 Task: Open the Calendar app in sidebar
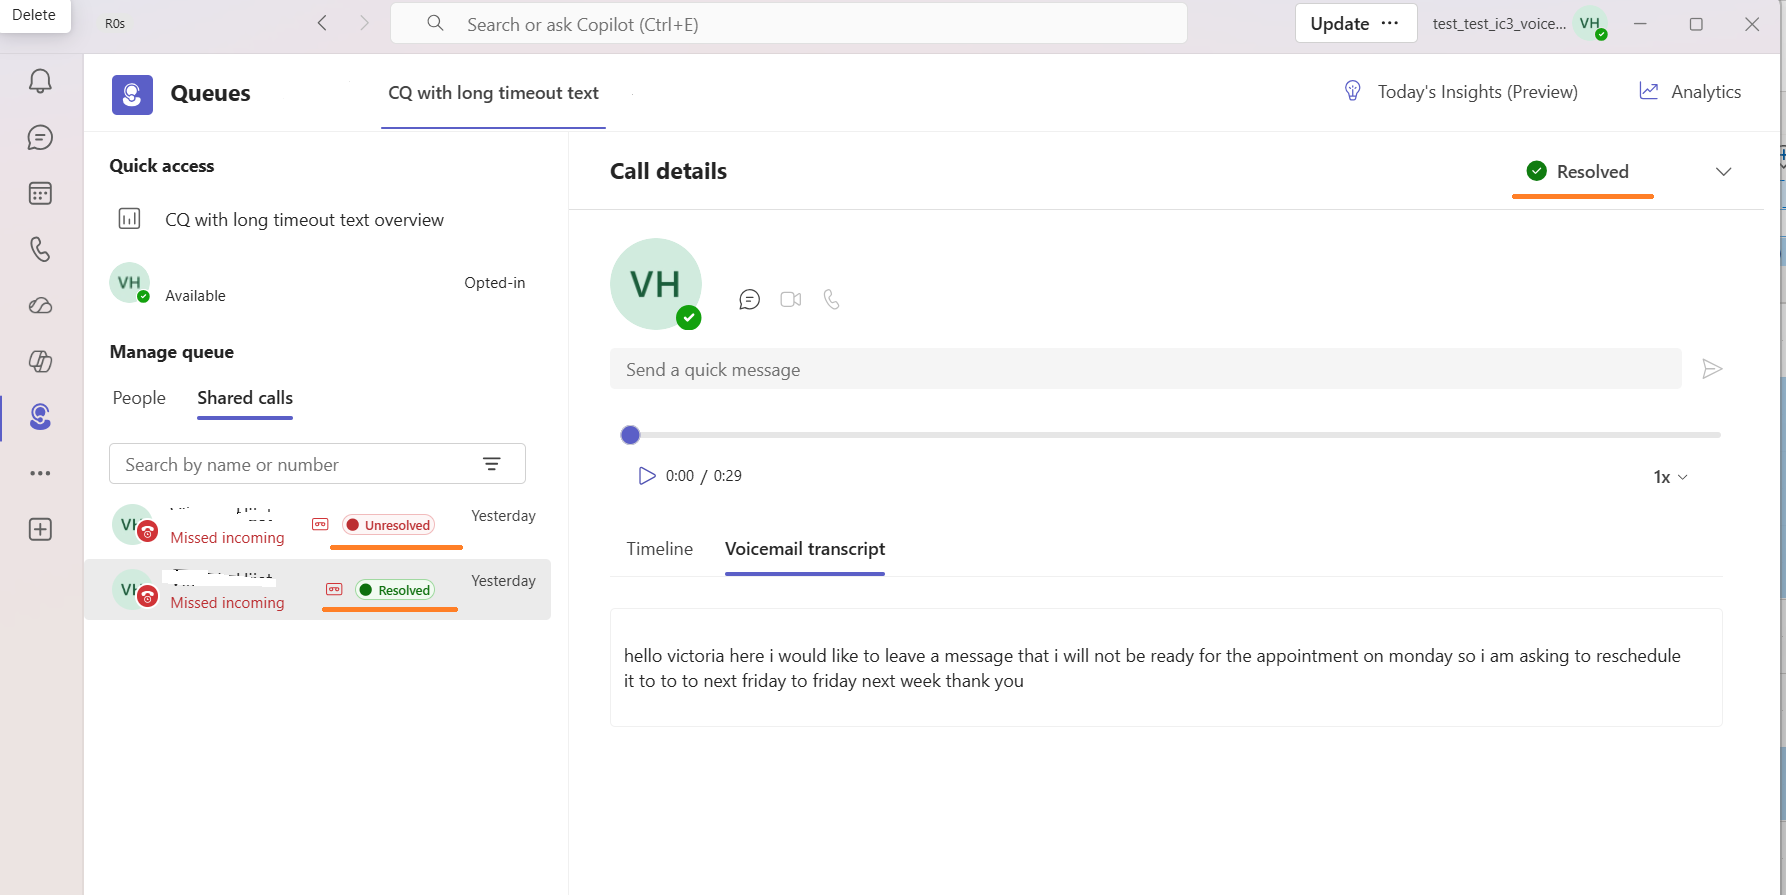click(x=40, y=194)
